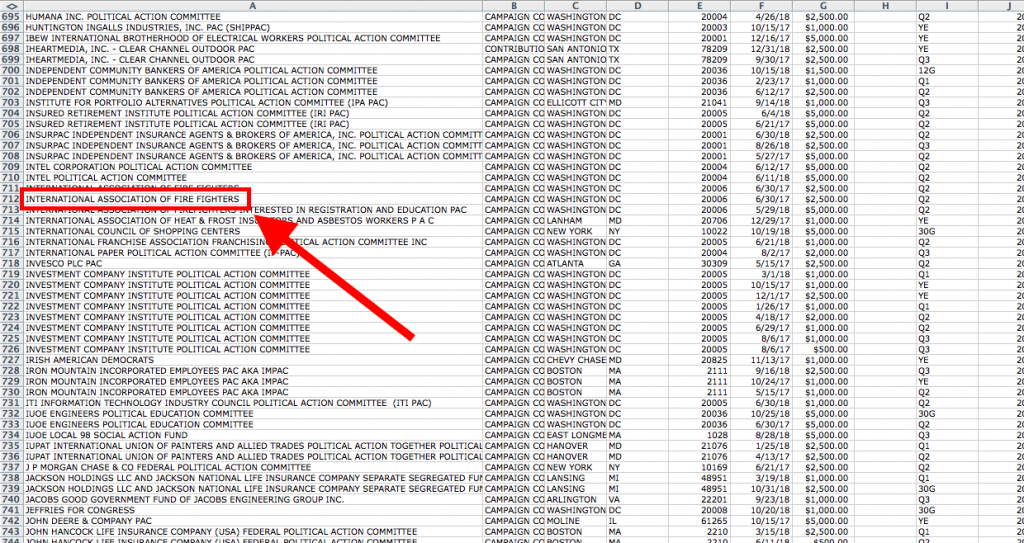The height and width of the screenshot is (543, 1024).
Task: Select column H header
Action: (x=885, y=6)
